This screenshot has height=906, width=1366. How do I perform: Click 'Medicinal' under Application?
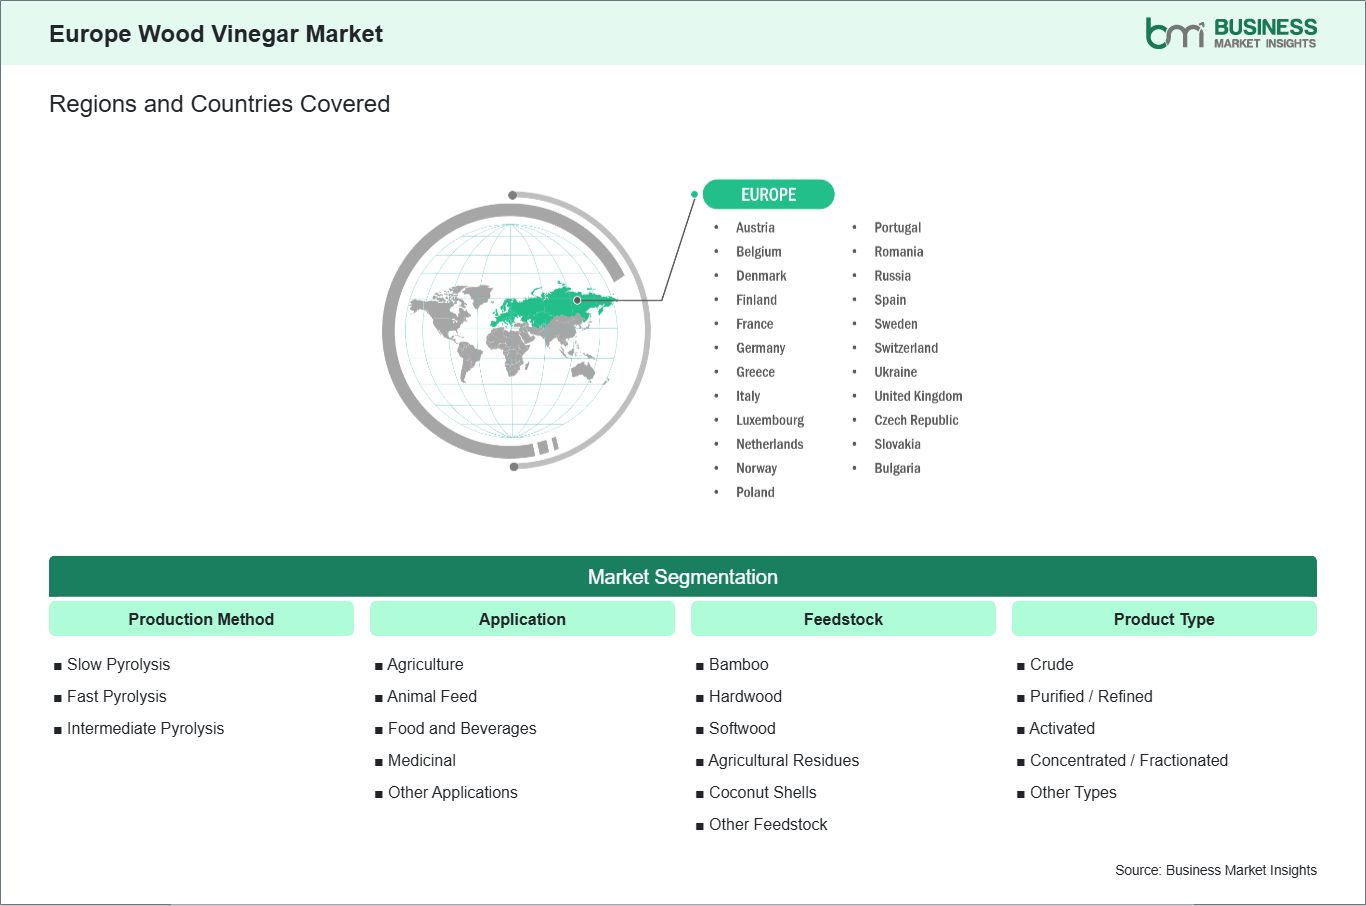pyautogui.click(x=421, y=761)
